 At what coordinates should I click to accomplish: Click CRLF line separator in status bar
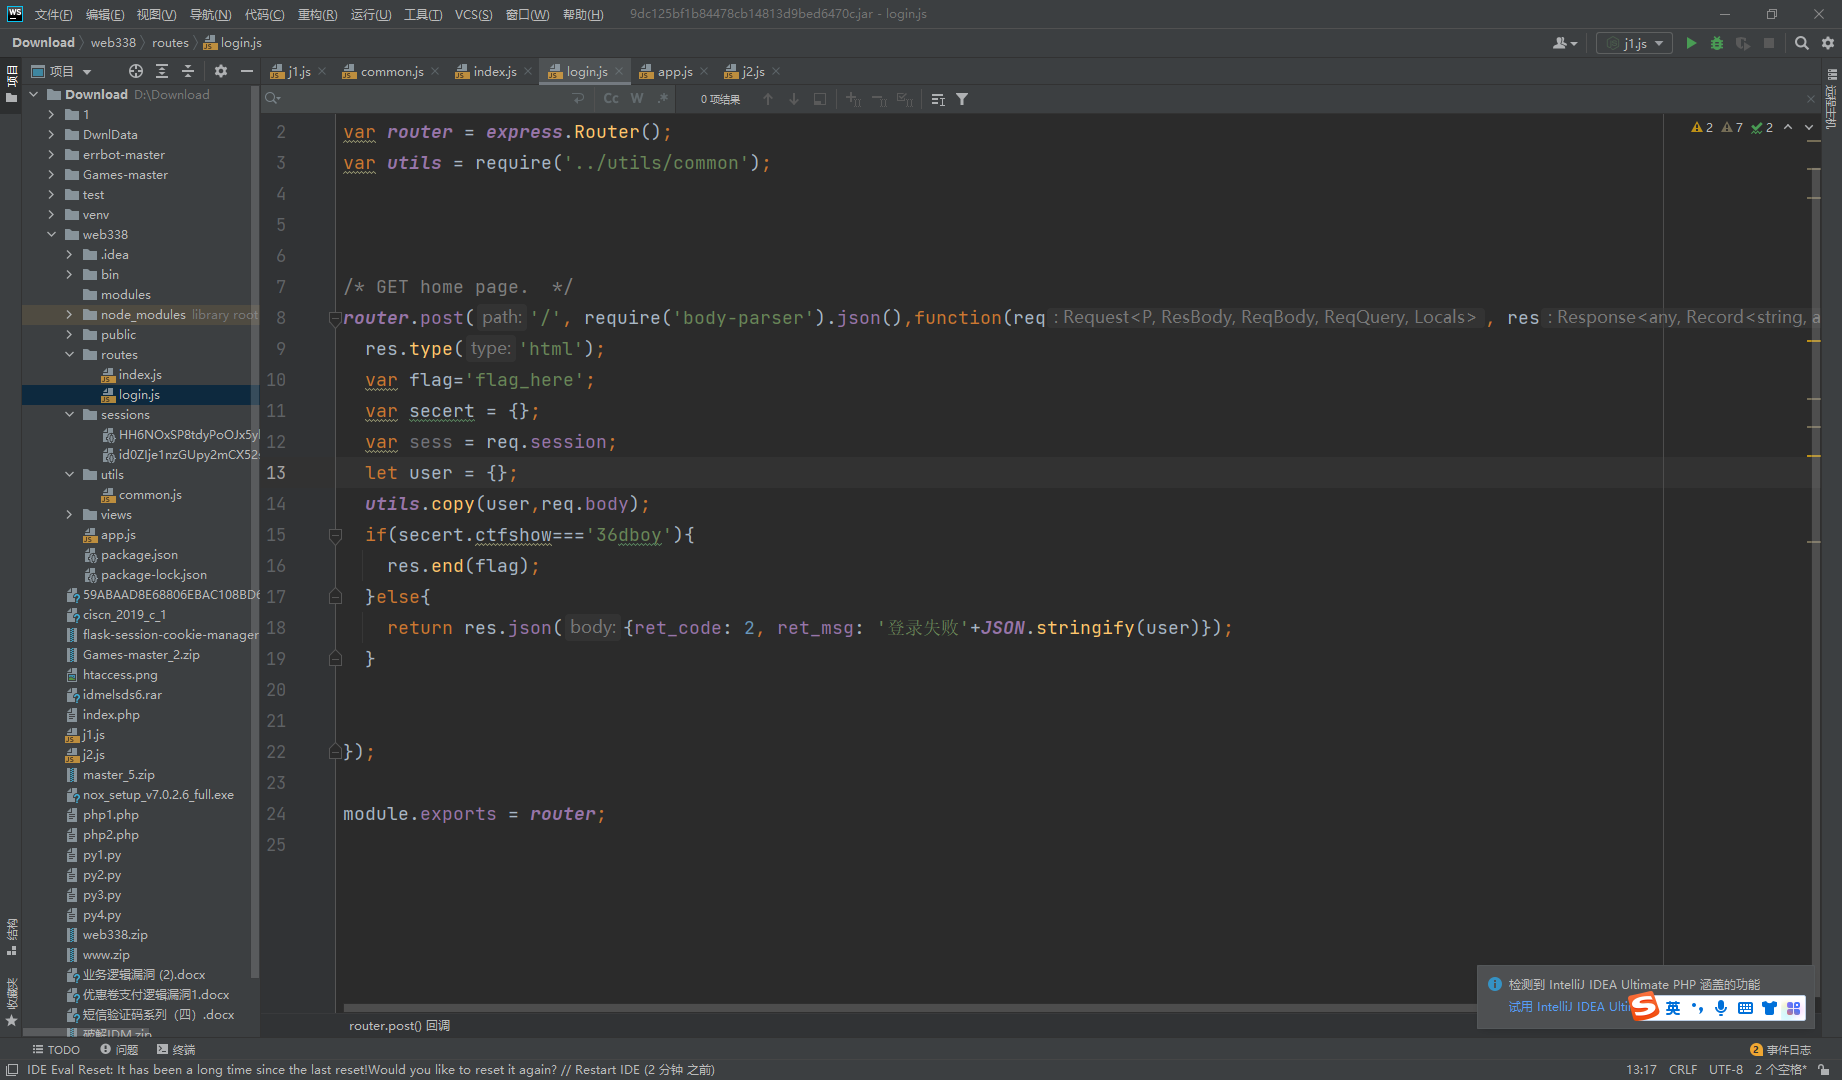point(1682,1069)
